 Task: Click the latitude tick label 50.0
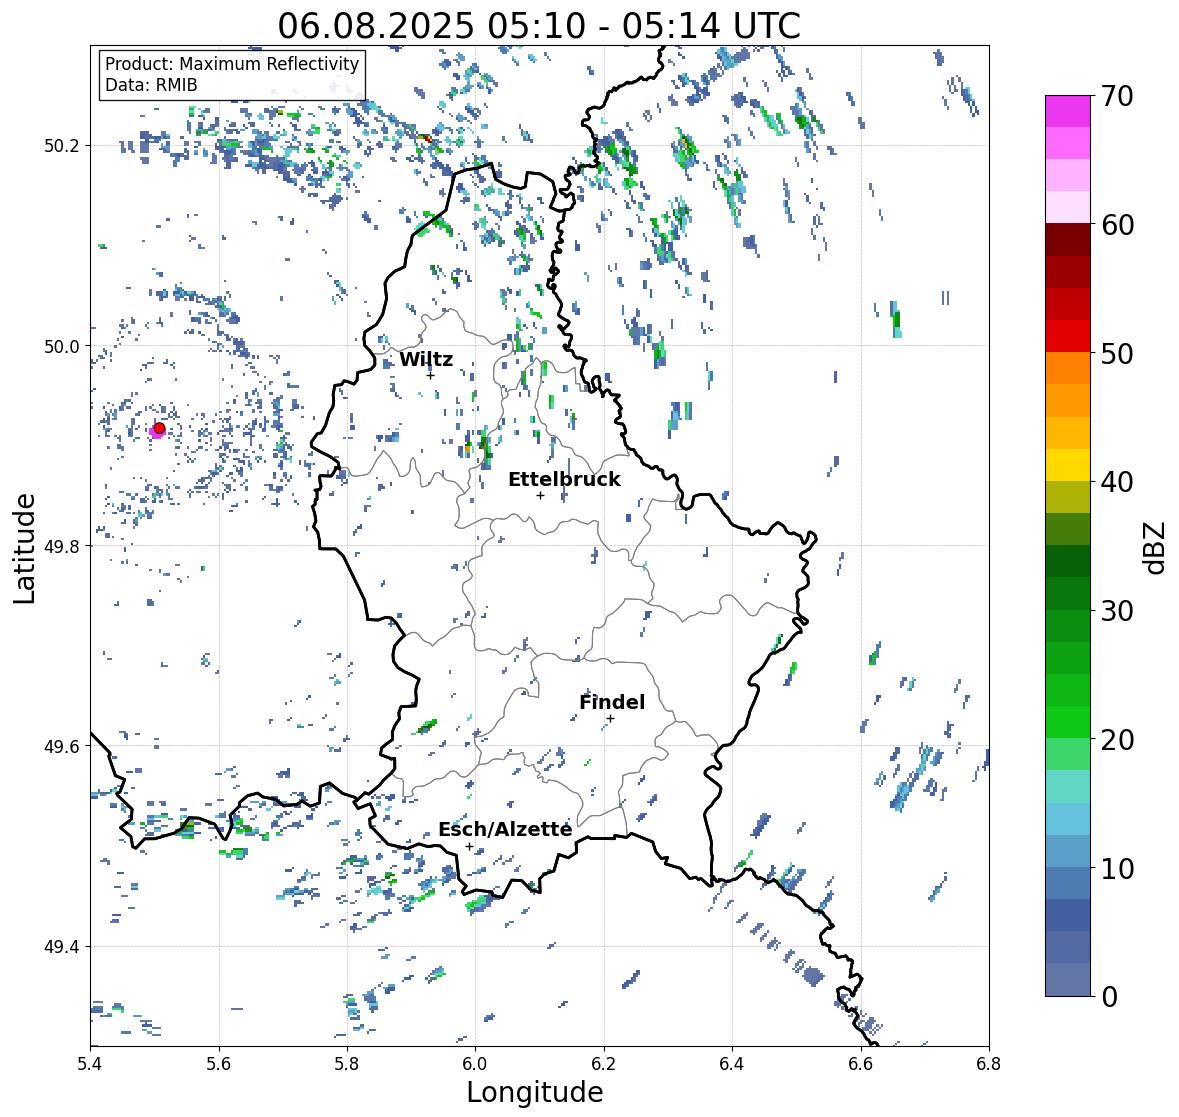click(x=62, y=347)
